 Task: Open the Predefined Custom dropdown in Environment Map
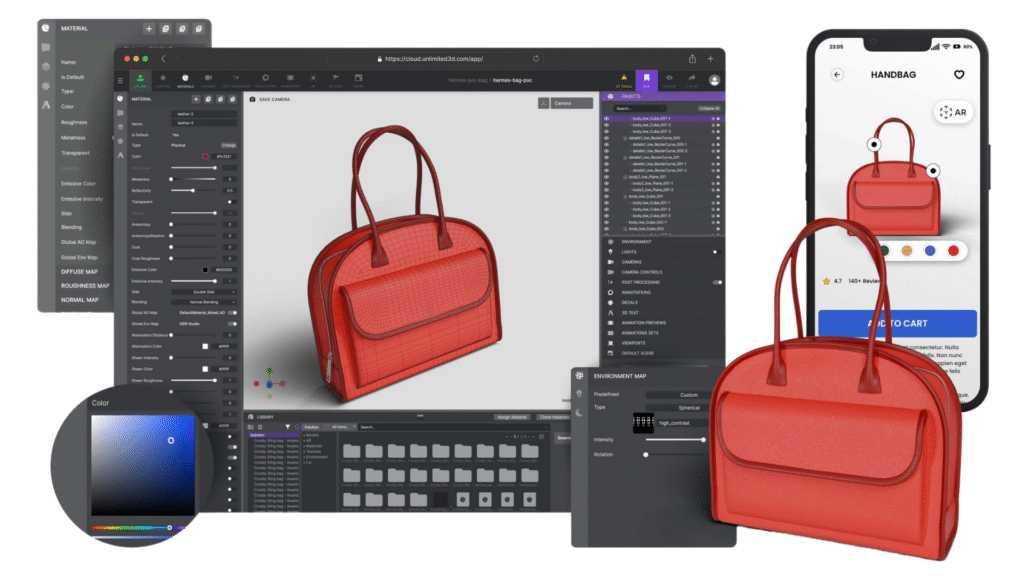[690, 395]
